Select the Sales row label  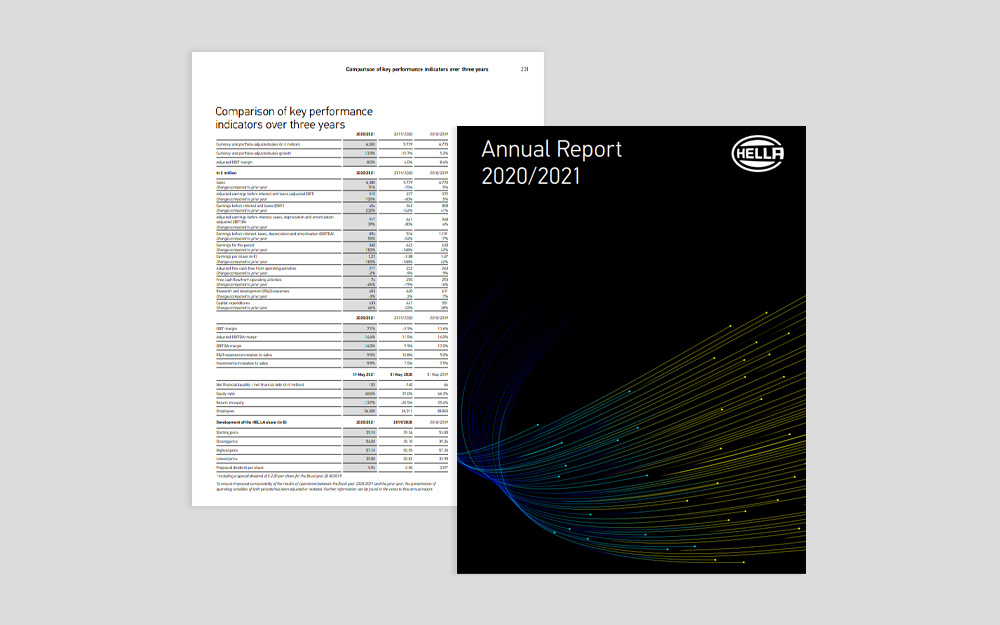click(221, 183)
